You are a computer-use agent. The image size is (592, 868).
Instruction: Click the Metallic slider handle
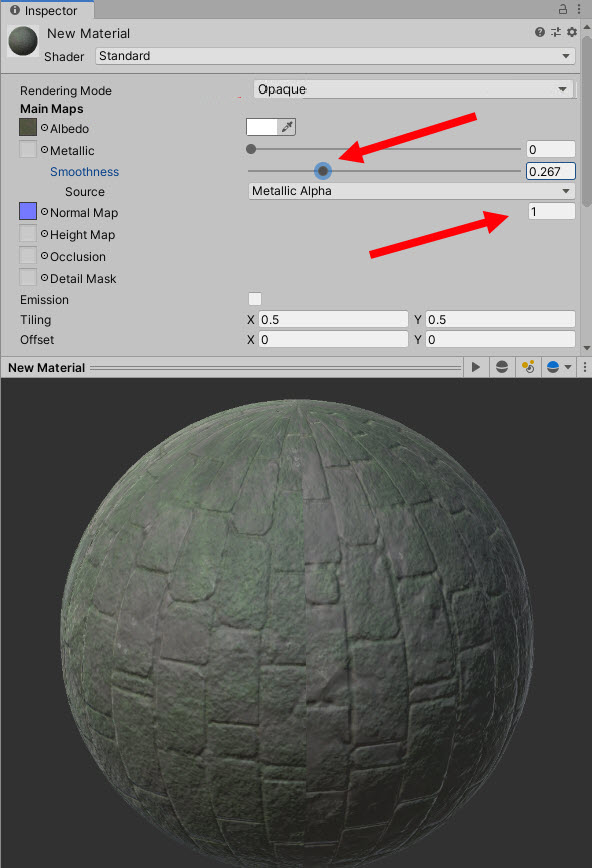click(x=251, y=149)
